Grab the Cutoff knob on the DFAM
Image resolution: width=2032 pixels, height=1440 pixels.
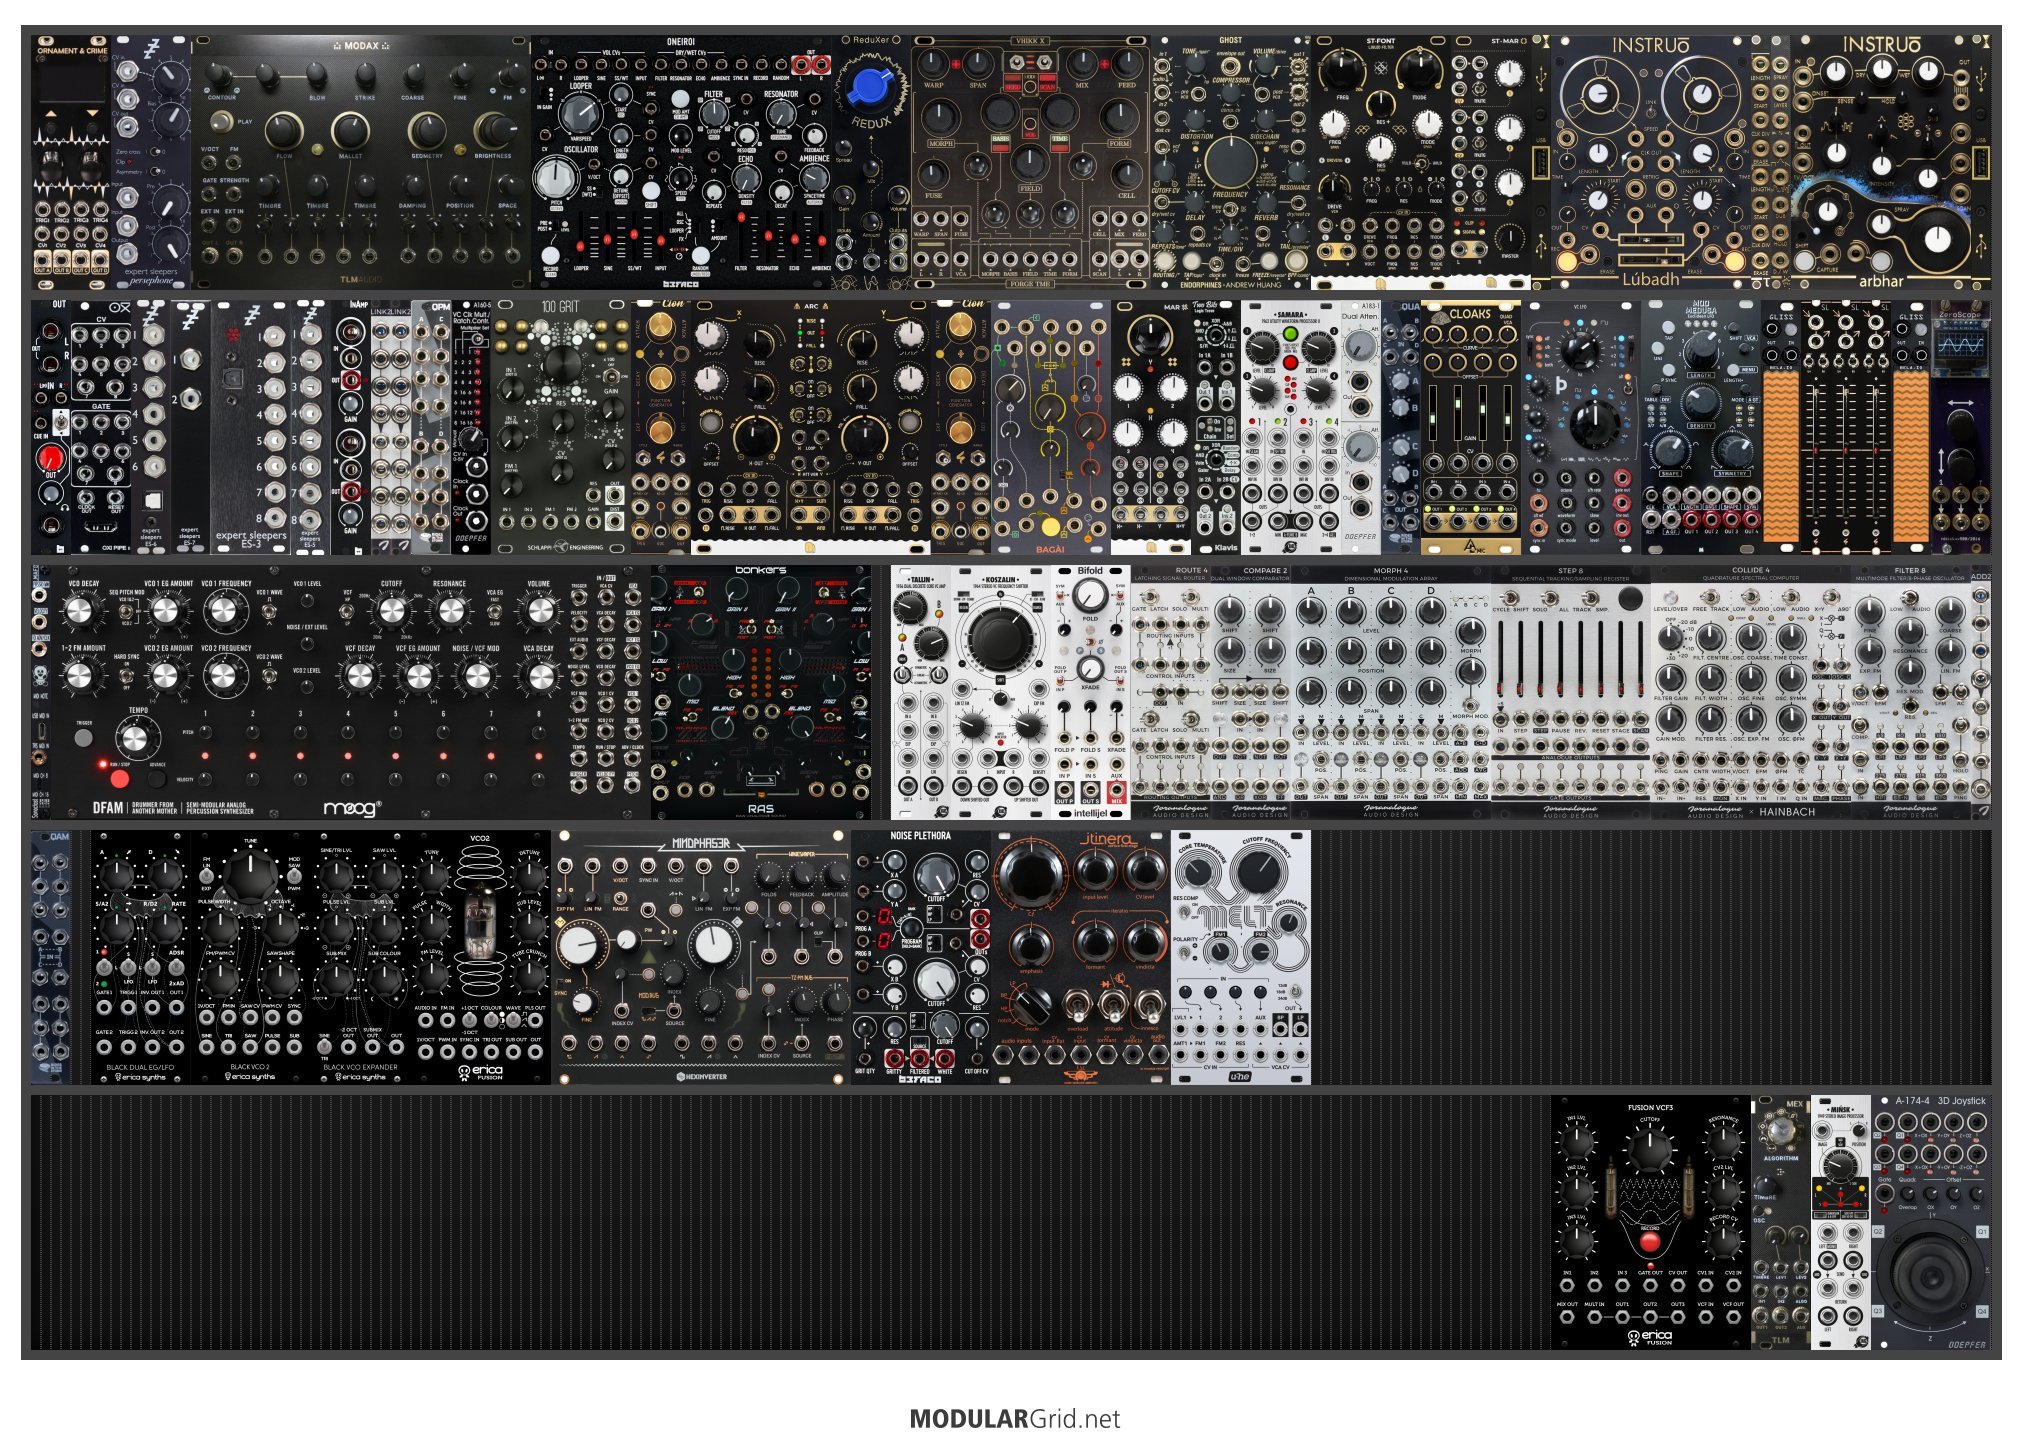coord(392,612)
